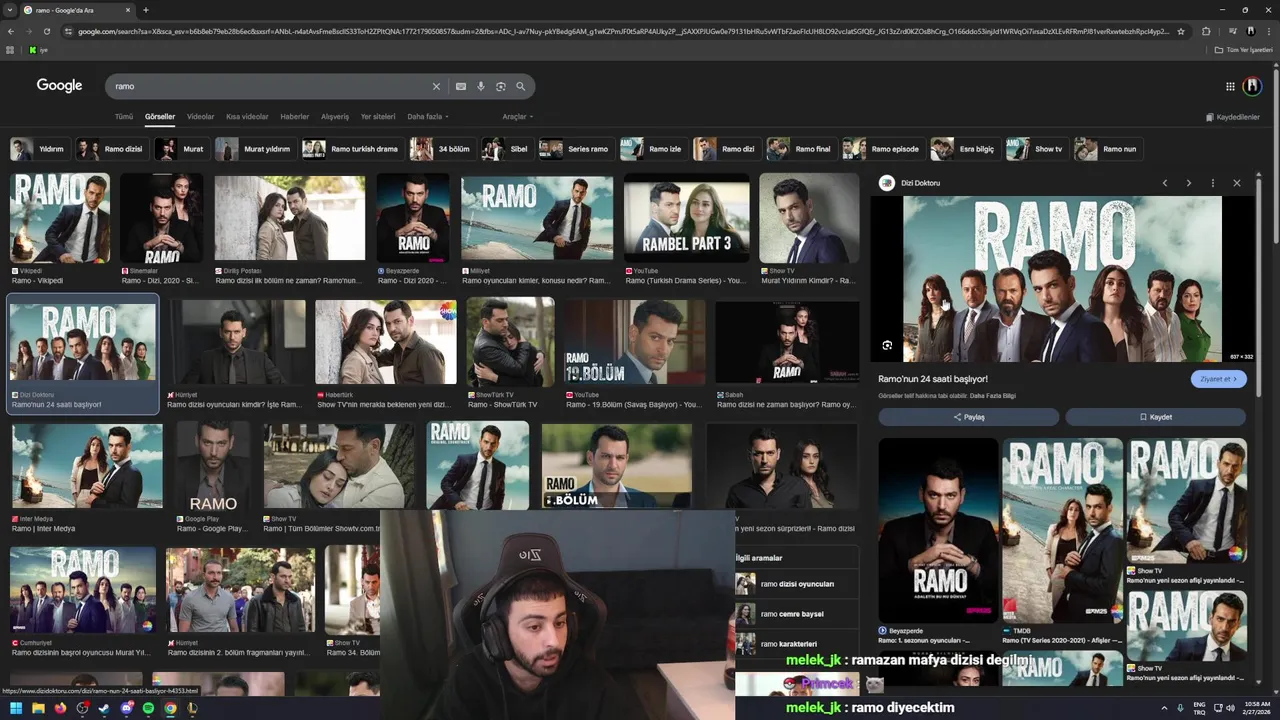Click the Ziyaret et button
1280x720 pixels.
pyautogui.click(x=1218, y=379)
